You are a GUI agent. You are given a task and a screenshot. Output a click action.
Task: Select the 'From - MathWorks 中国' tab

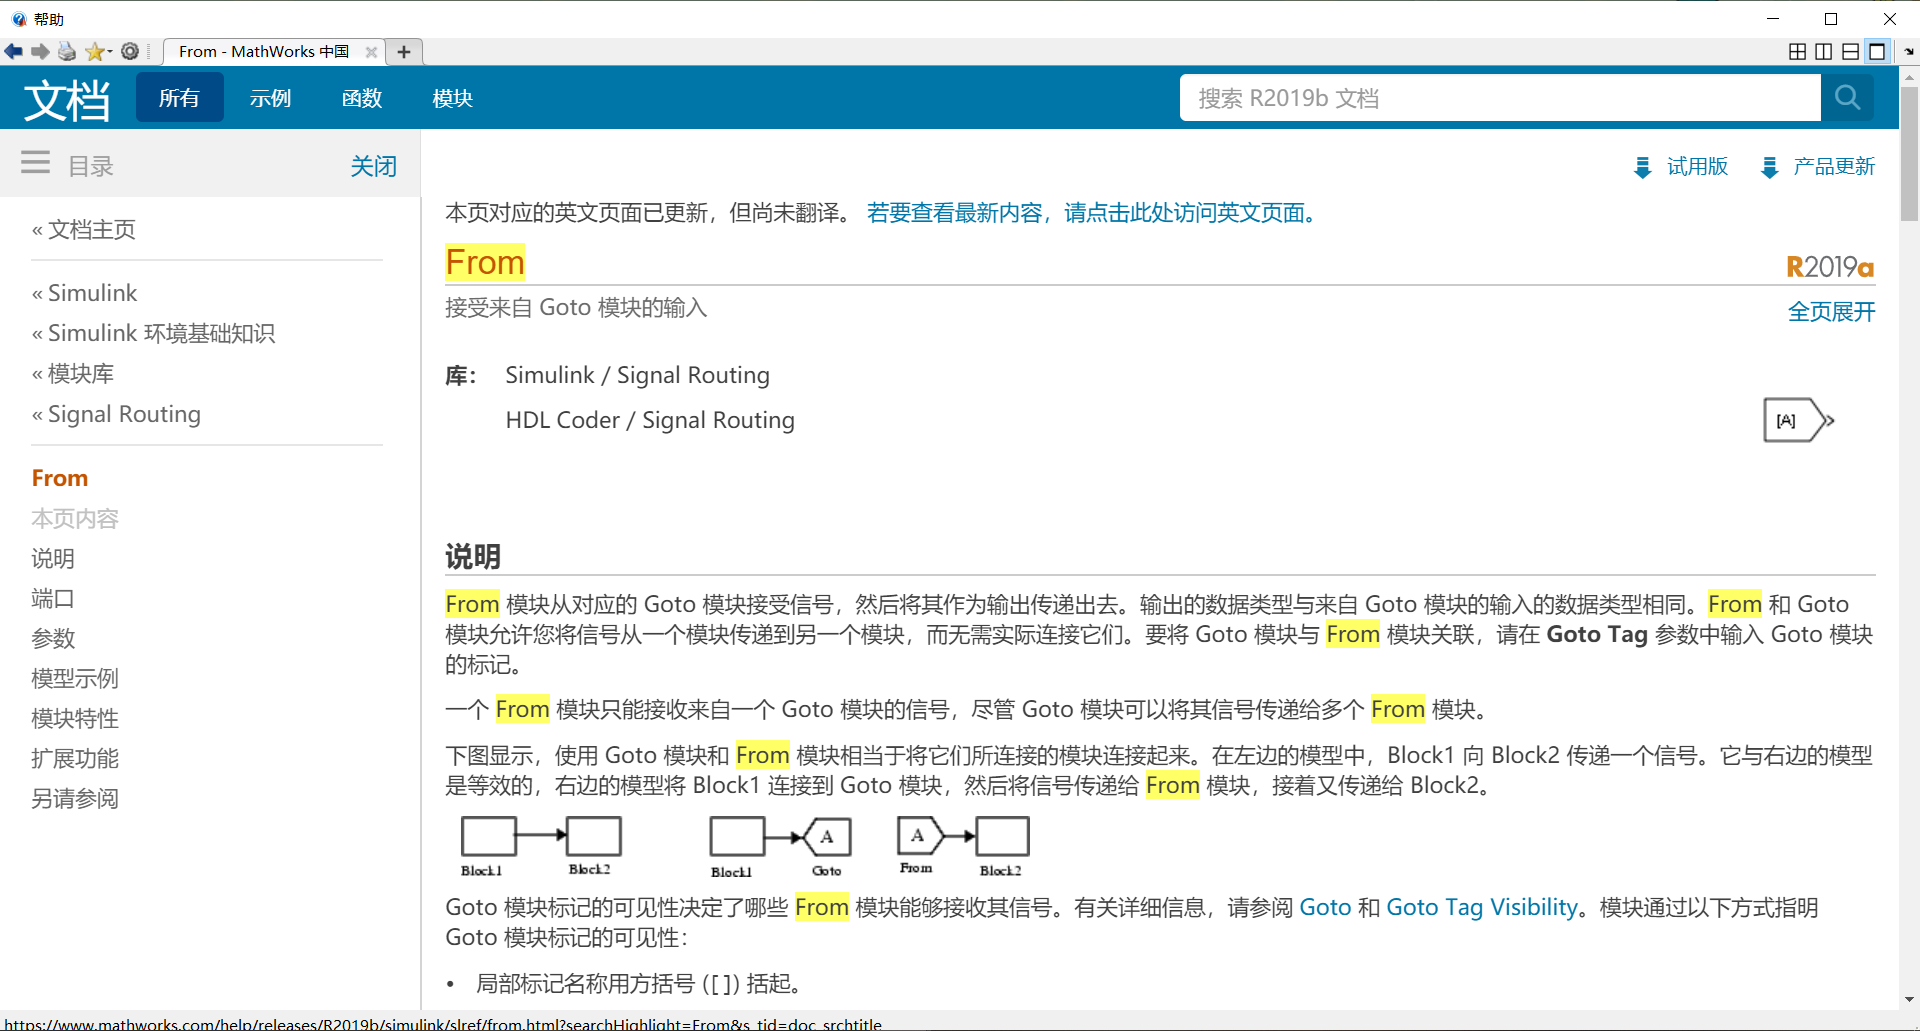(264, 52)
